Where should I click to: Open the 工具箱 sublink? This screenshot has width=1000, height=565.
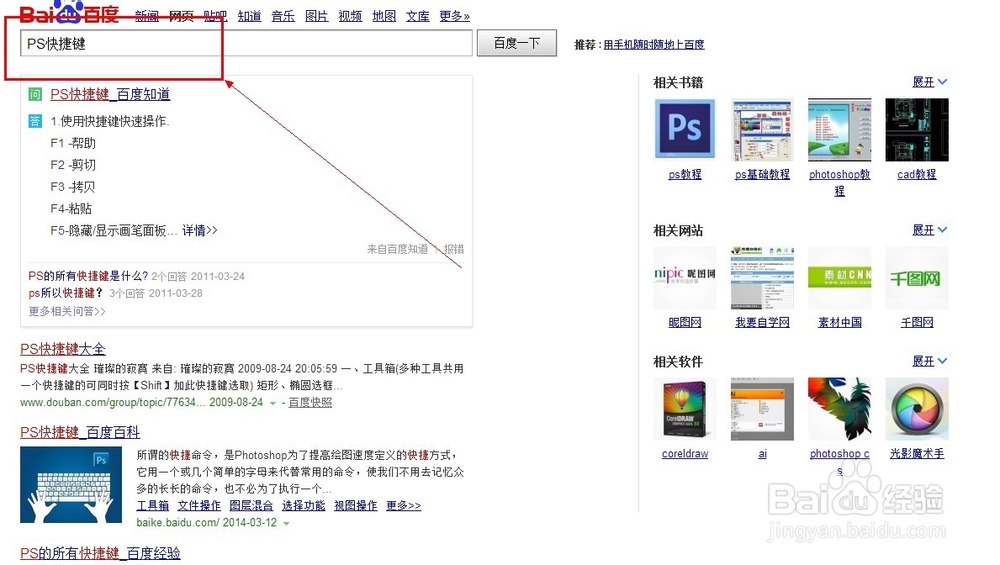click(152, 506)
